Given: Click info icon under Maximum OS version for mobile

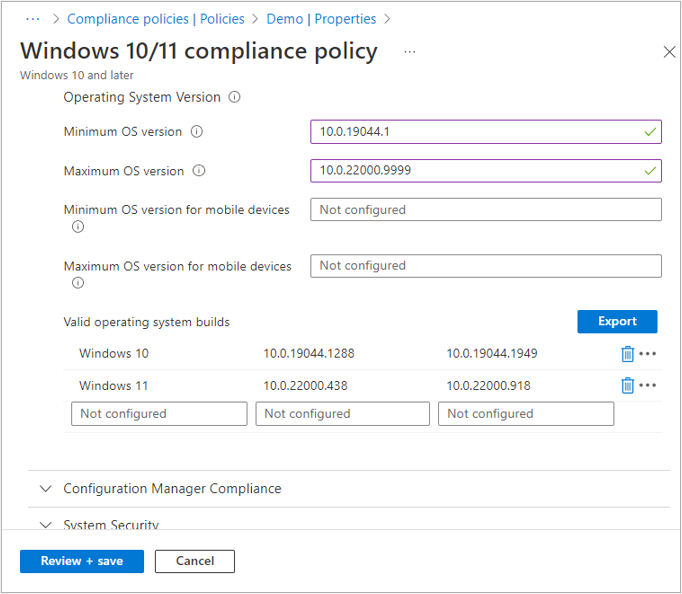Looking at the screenshot, I should point(78,283).
